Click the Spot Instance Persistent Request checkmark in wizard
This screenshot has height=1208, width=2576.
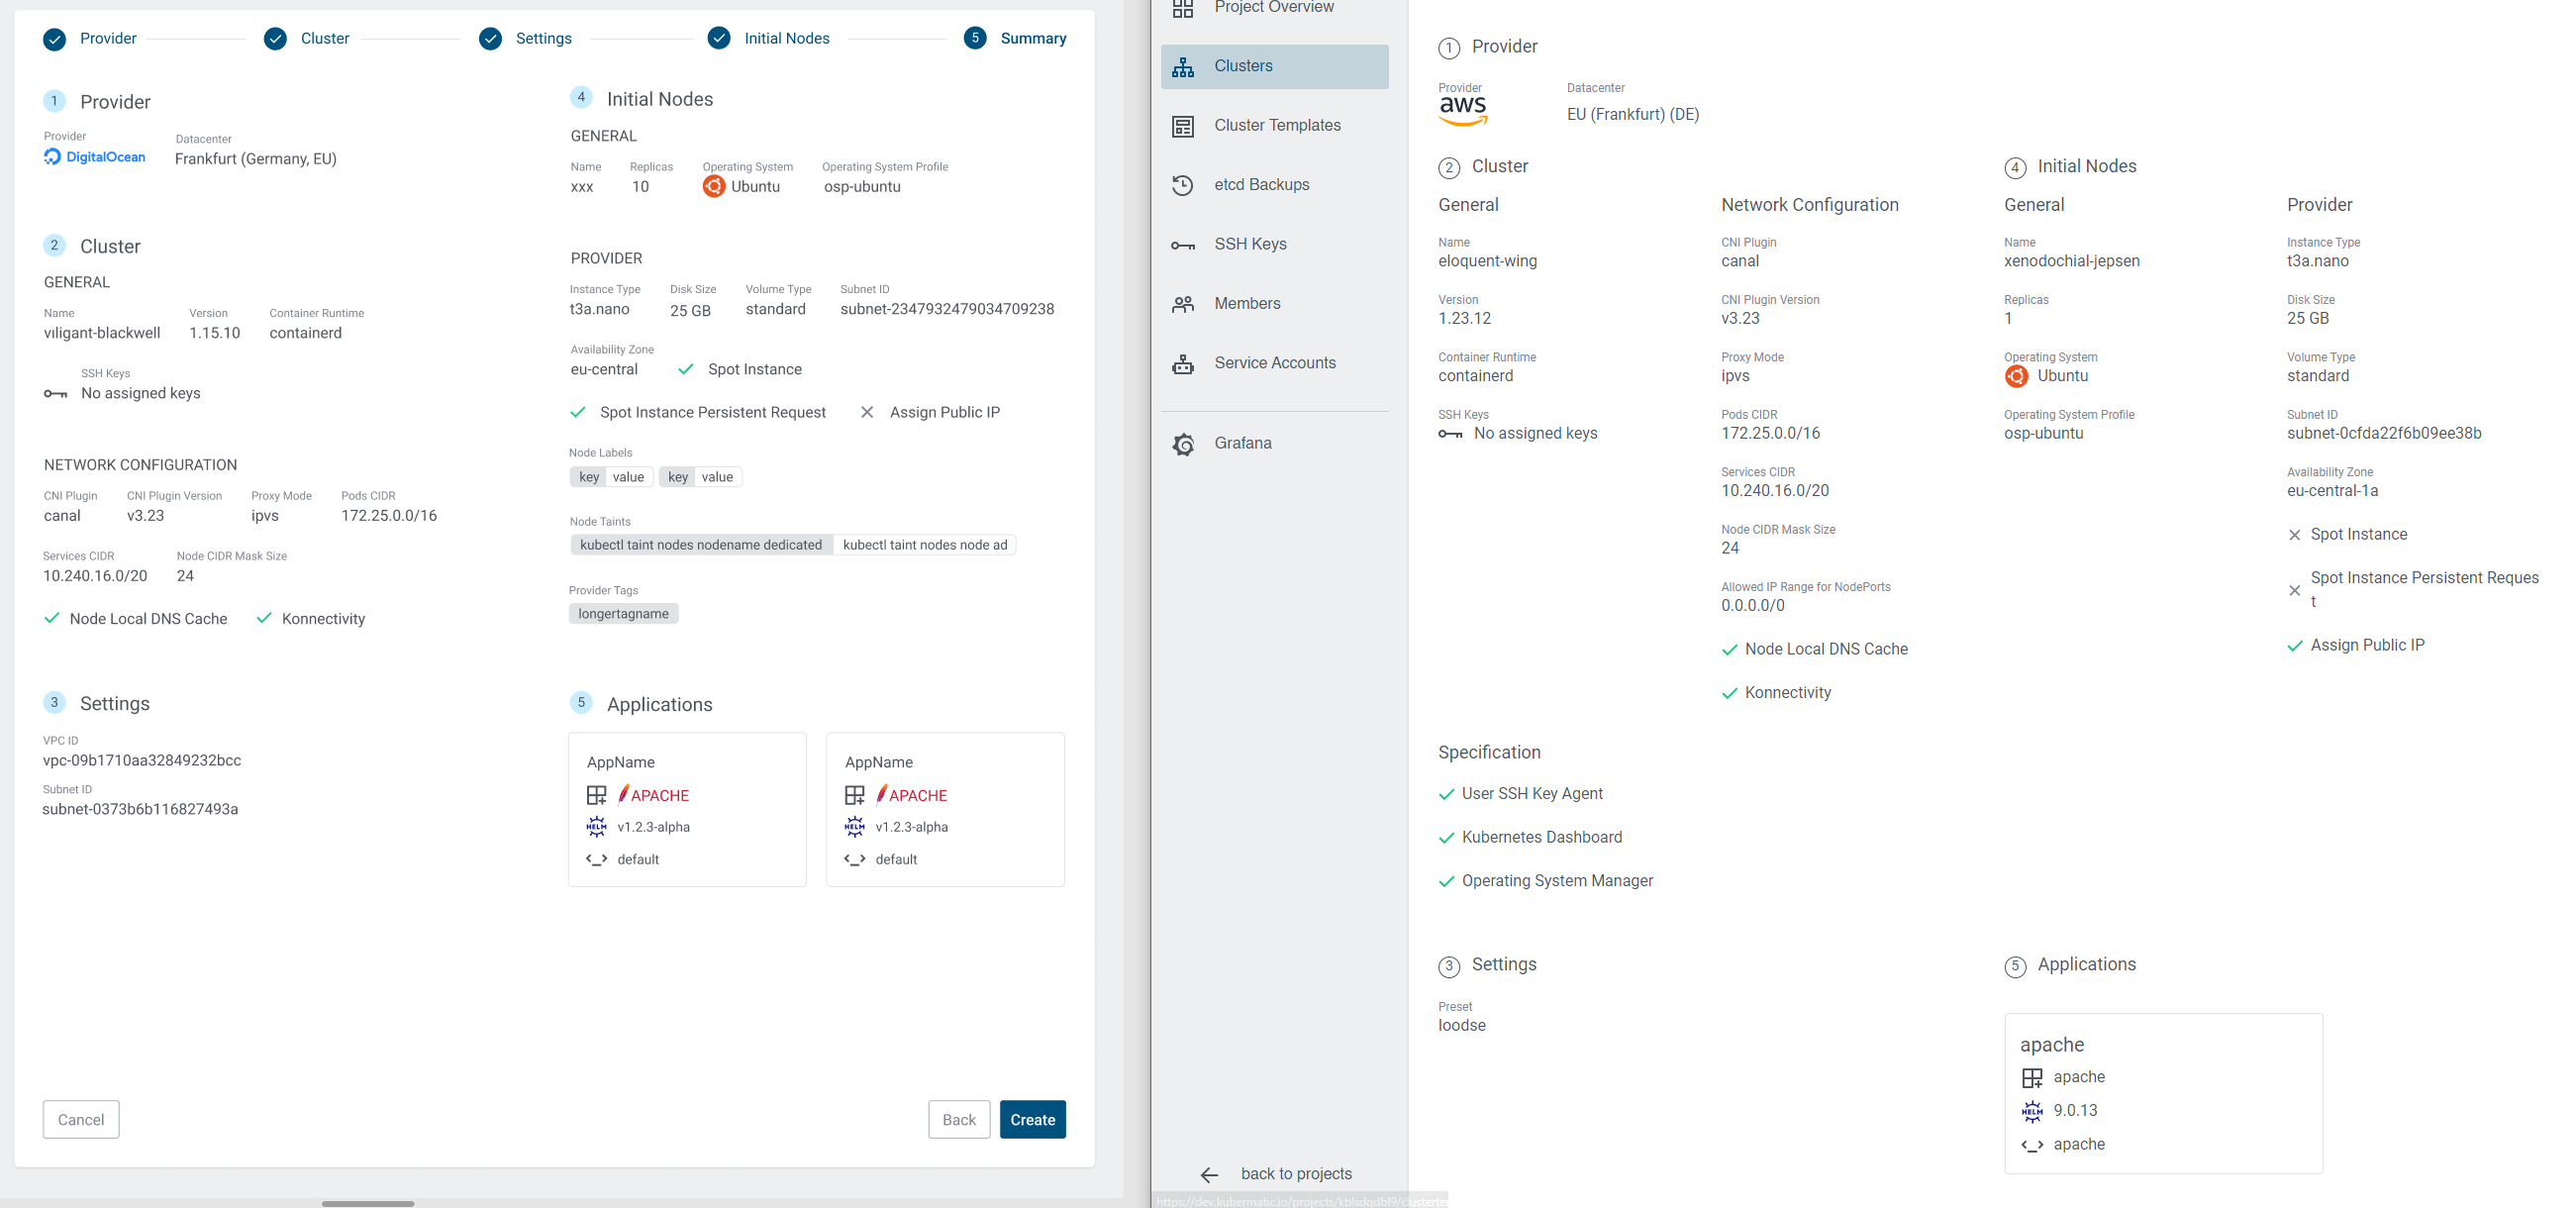[578, 413]
